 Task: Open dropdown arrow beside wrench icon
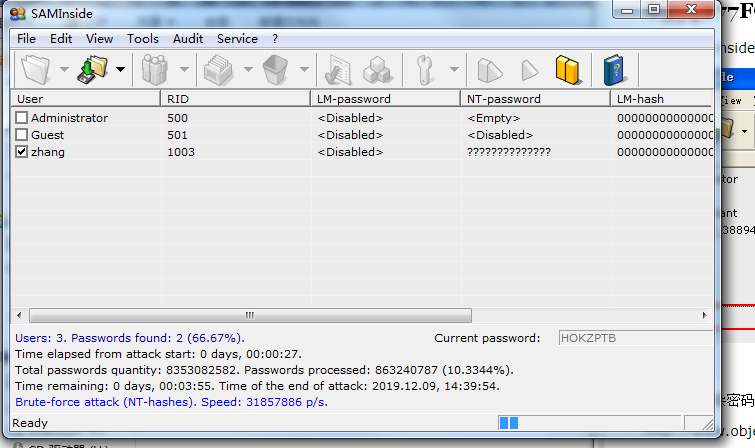click(454, 69)
